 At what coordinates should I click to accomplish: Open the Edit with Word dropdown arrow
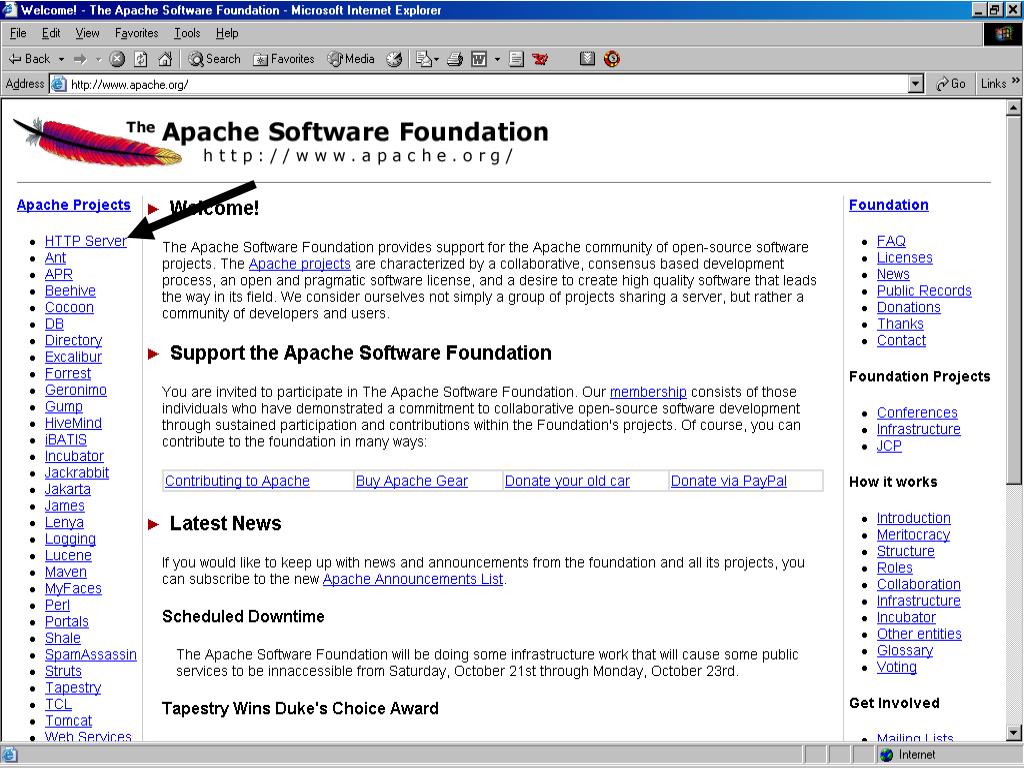(497, 59)
